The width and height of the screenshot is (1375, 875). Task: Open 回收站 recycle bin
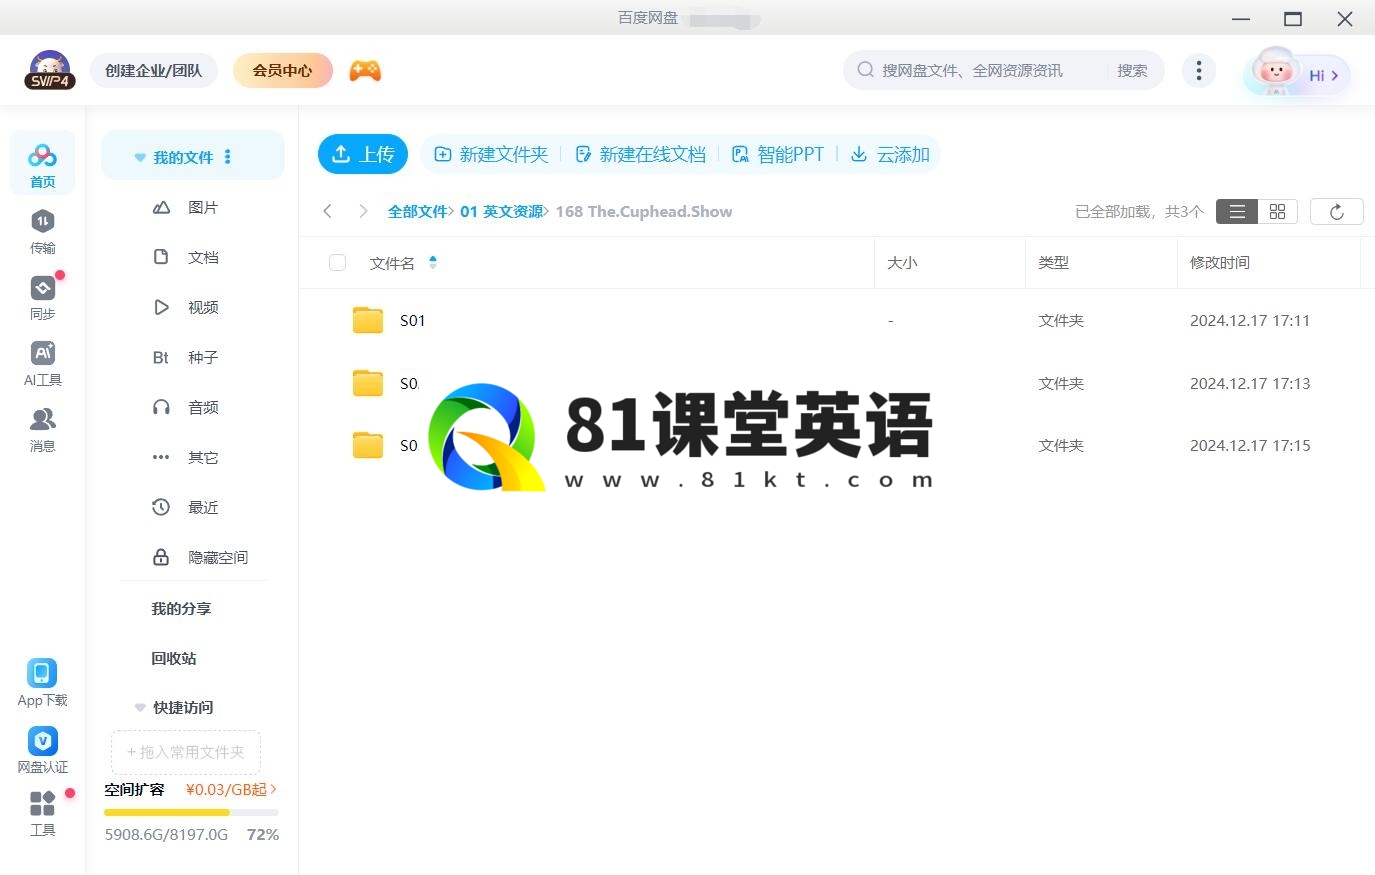coord(174,658)
